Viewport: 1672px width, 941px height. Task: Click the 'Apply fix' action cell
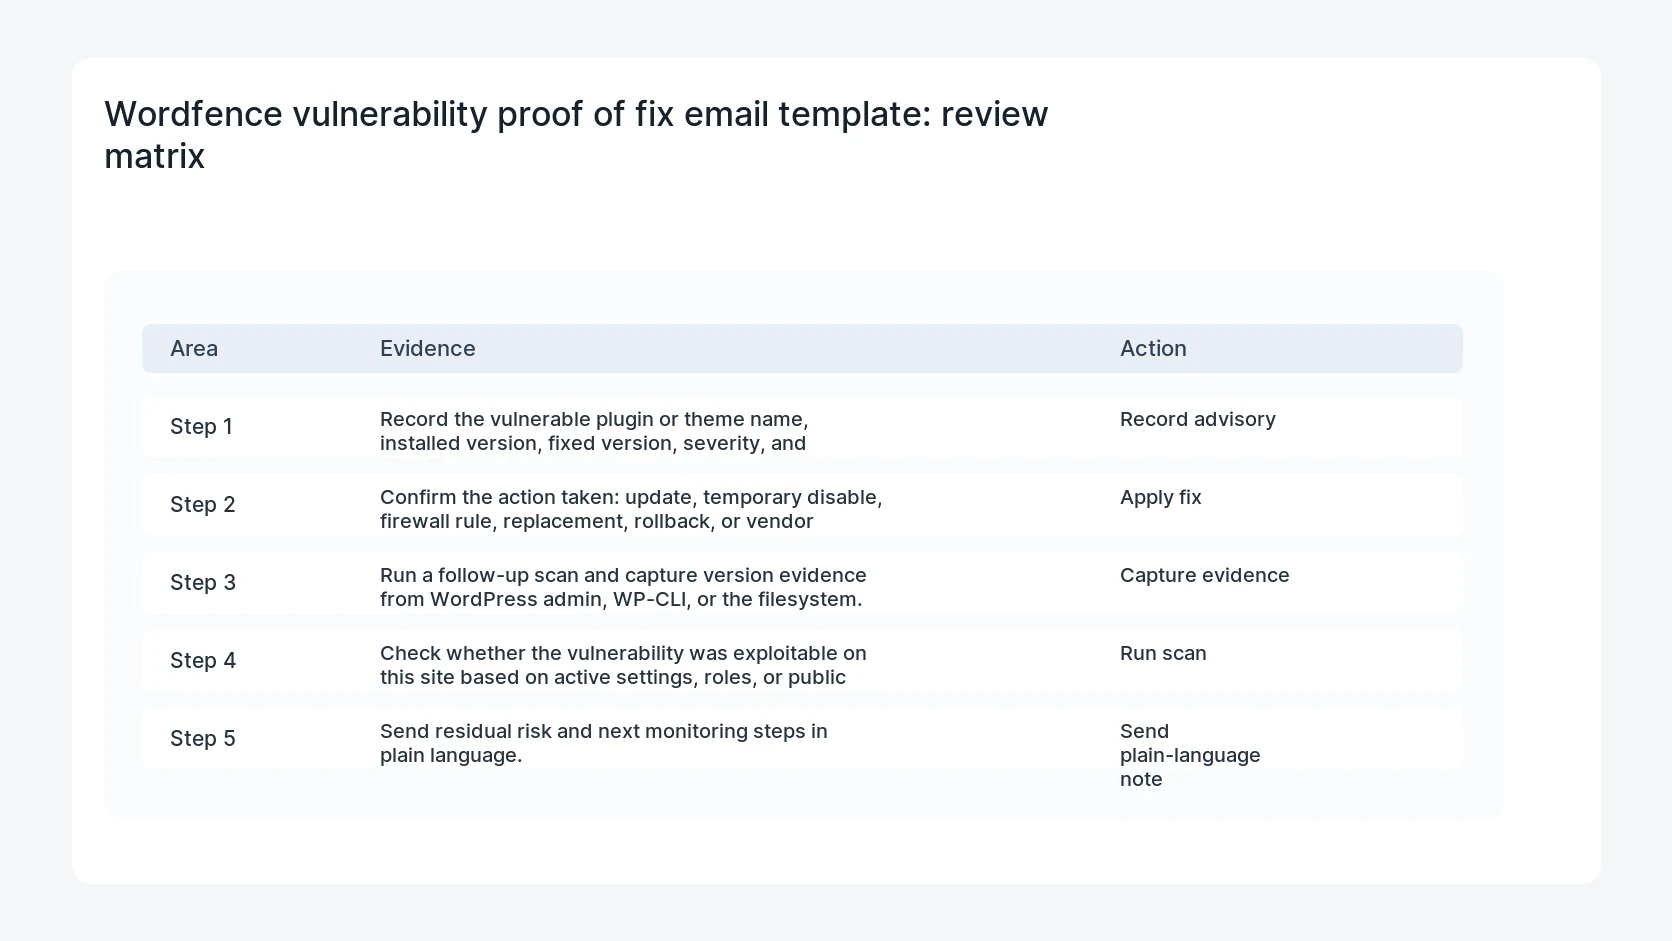(x=1161, y=497)
